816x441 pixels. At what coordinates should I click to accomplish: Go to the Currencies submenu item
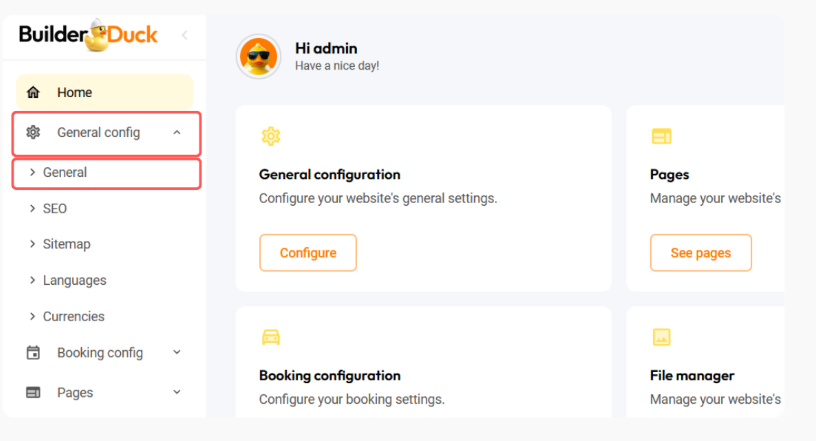click(73, 317)
